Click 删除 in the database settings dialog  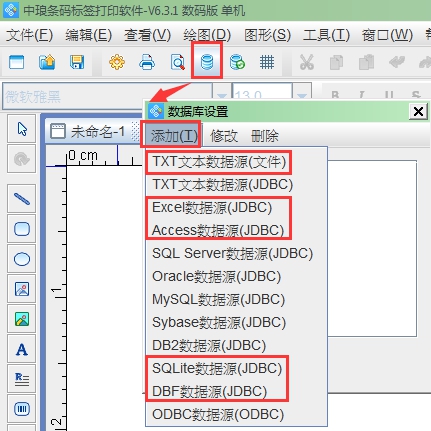(264, 136)
